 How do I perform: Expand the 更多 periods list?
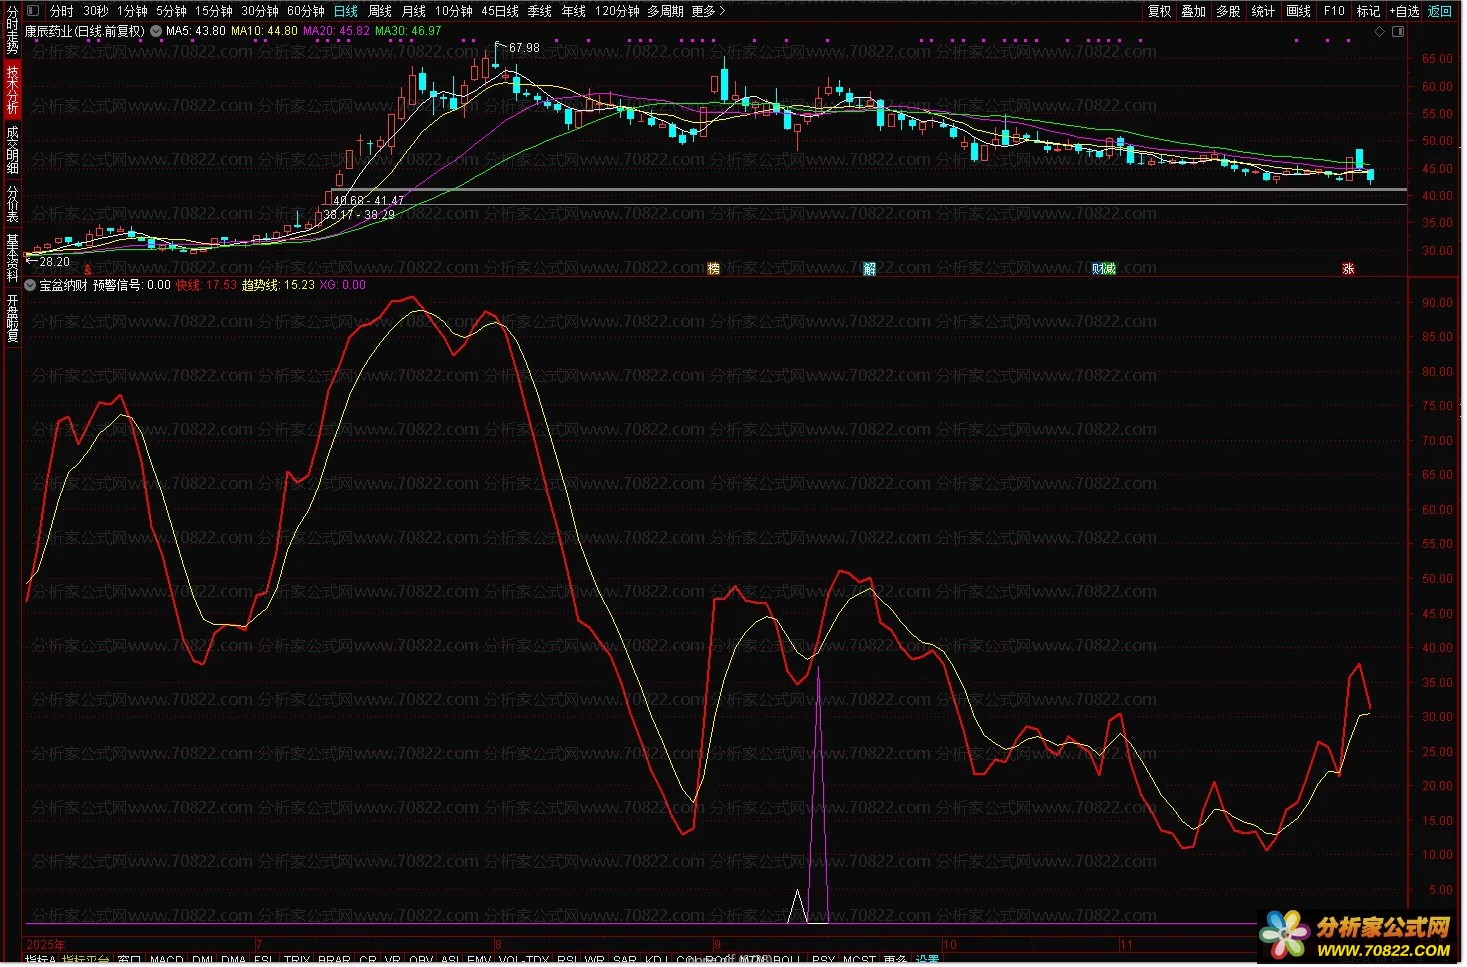pyautogui.click(x=708, y=11)
